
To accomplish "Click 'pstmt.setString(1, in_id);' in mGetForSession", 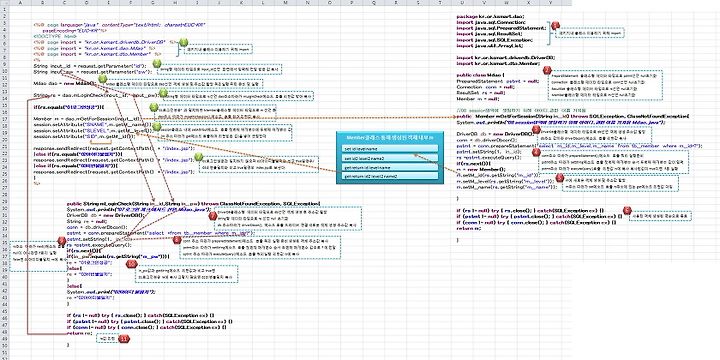I will click(489, 152).
